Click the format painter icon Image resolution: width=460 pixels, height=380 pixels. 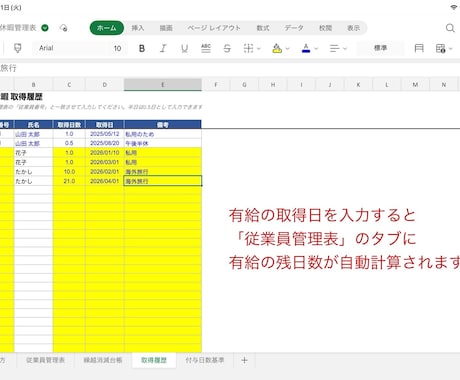tap(18, 48)
